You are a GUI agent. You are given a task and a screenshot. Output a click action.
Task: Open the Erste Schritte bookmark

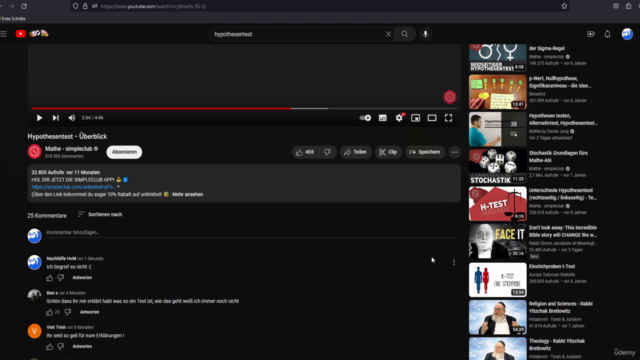(x=13, y=18)
